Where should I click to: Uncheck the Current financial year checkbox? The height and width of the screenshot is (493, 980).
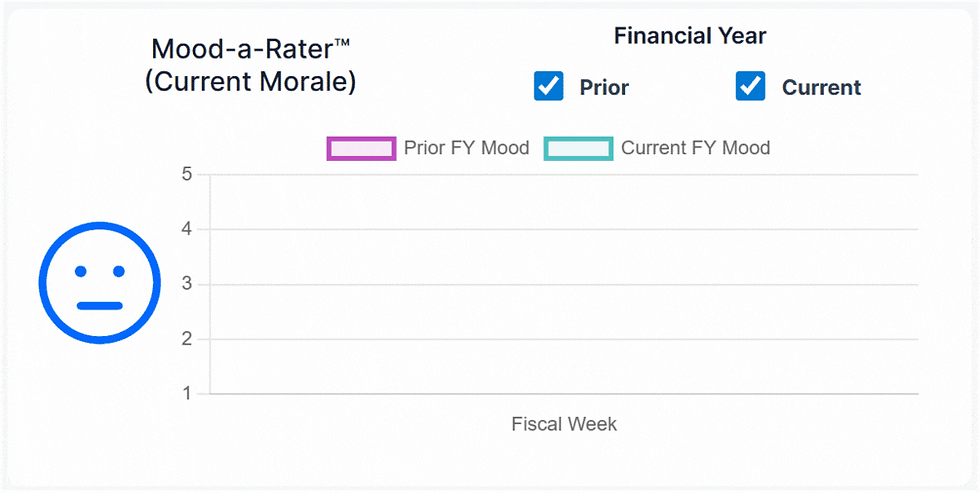750,87
